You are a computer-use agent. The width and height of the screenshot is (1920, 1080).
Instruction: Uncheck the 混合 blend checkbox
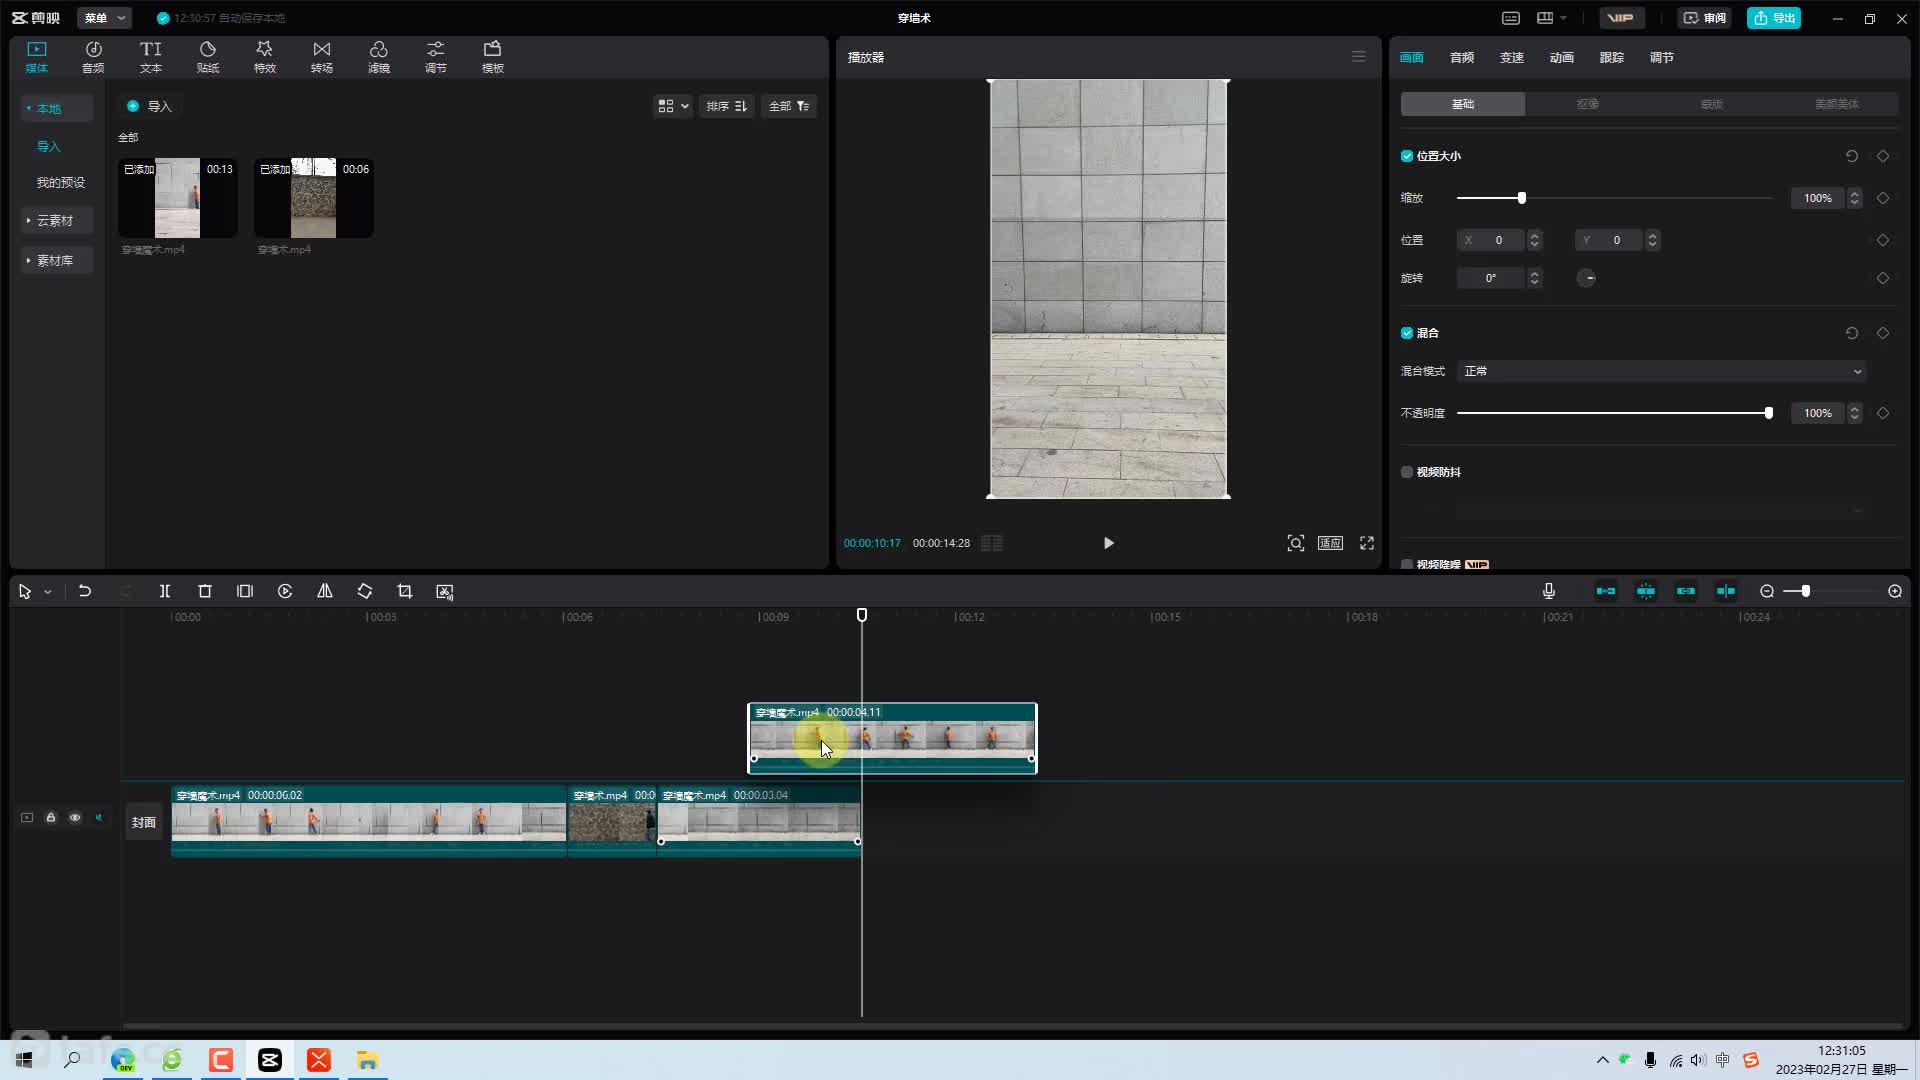pos(1407,333)
